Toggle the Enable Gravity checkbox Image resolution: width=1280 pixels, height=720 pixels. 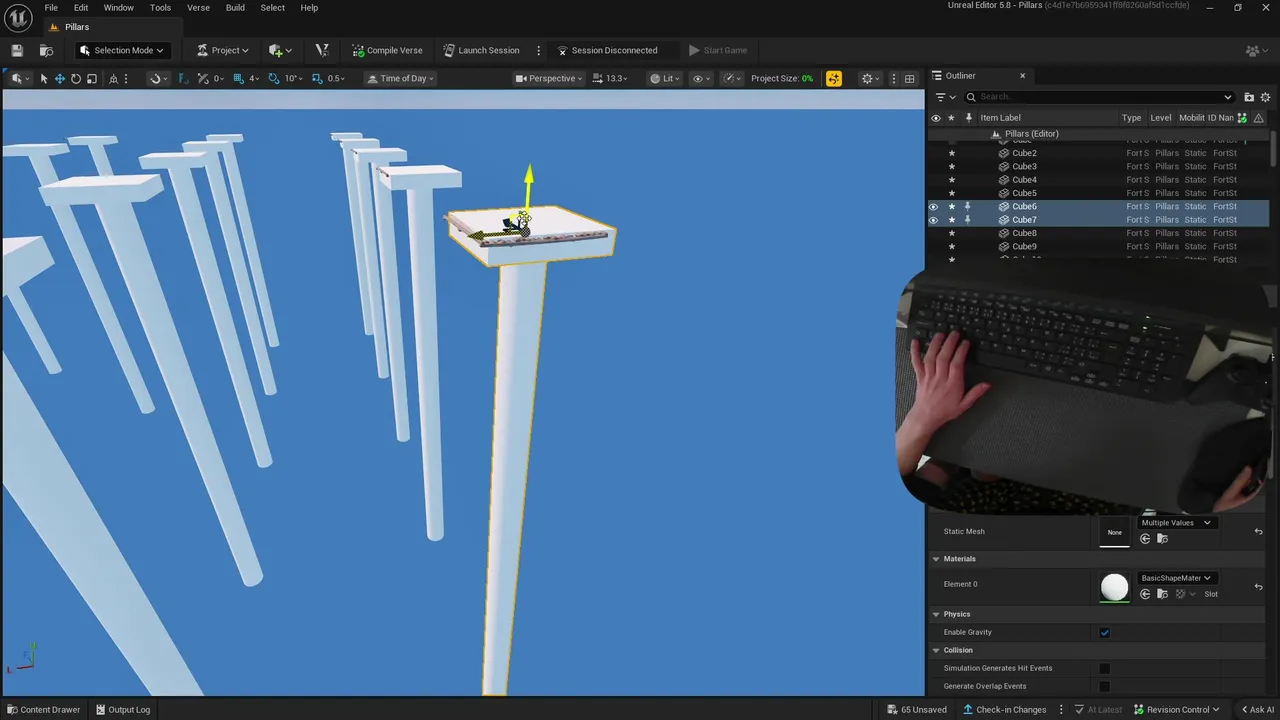(x=1105, y=632)
